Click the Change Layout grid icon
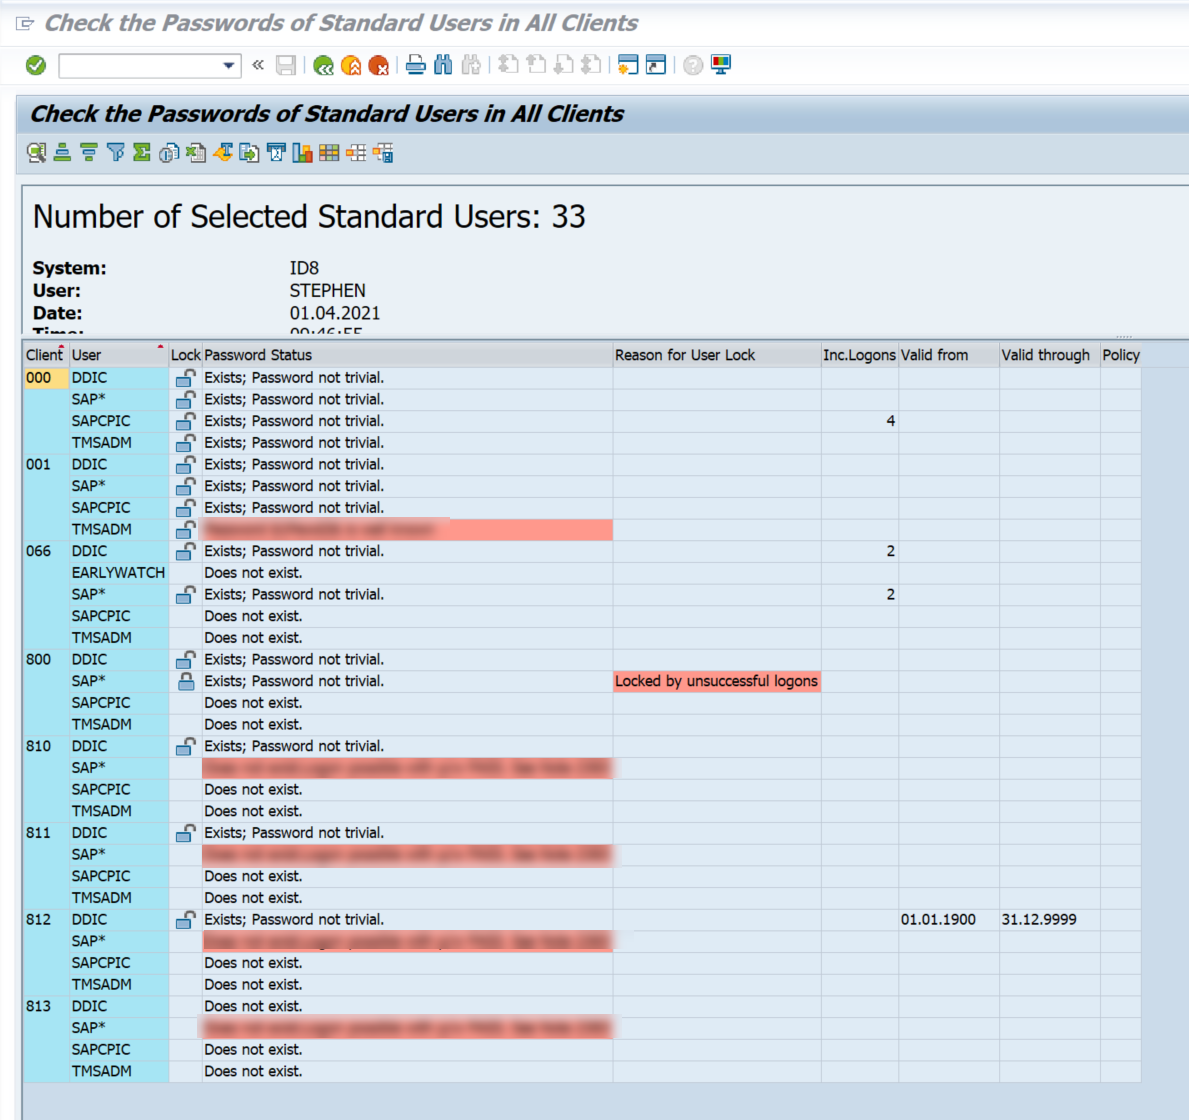Viewport: 1189px width, 1120px height. tap(329, 153)
